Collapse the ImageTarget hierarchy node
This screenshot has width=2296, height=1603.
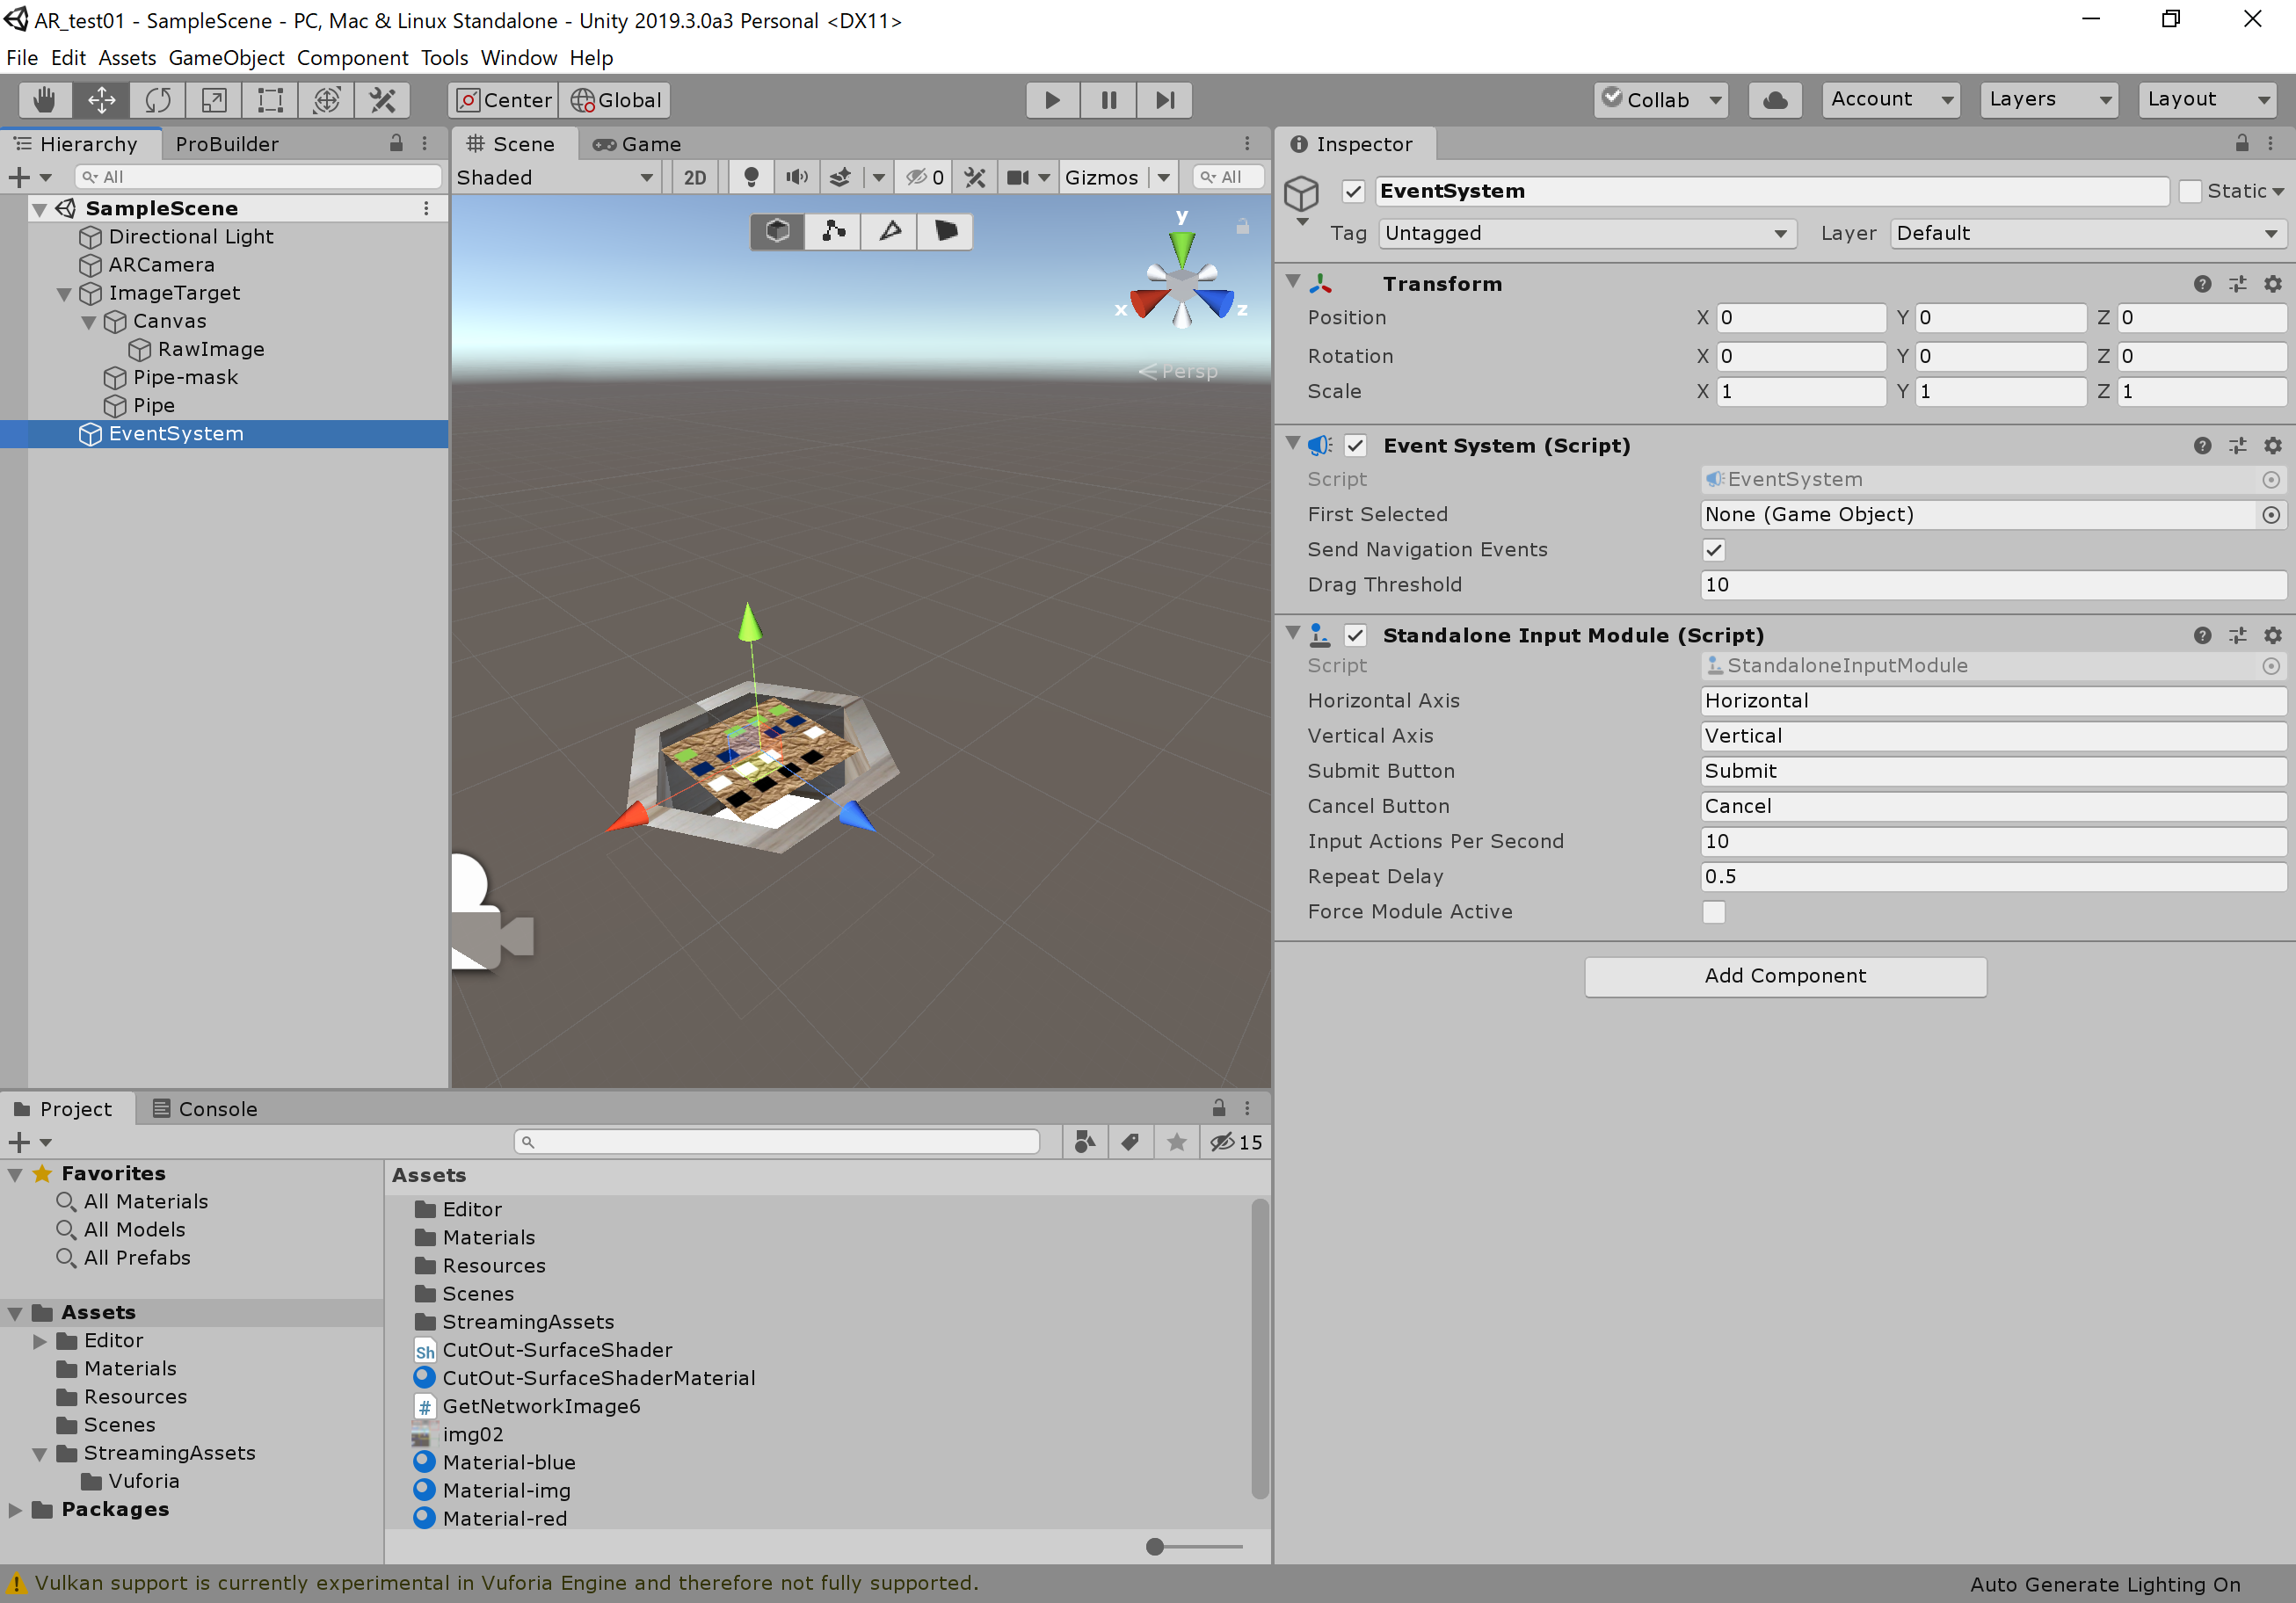pyautogui.click(x=64, y=294)
